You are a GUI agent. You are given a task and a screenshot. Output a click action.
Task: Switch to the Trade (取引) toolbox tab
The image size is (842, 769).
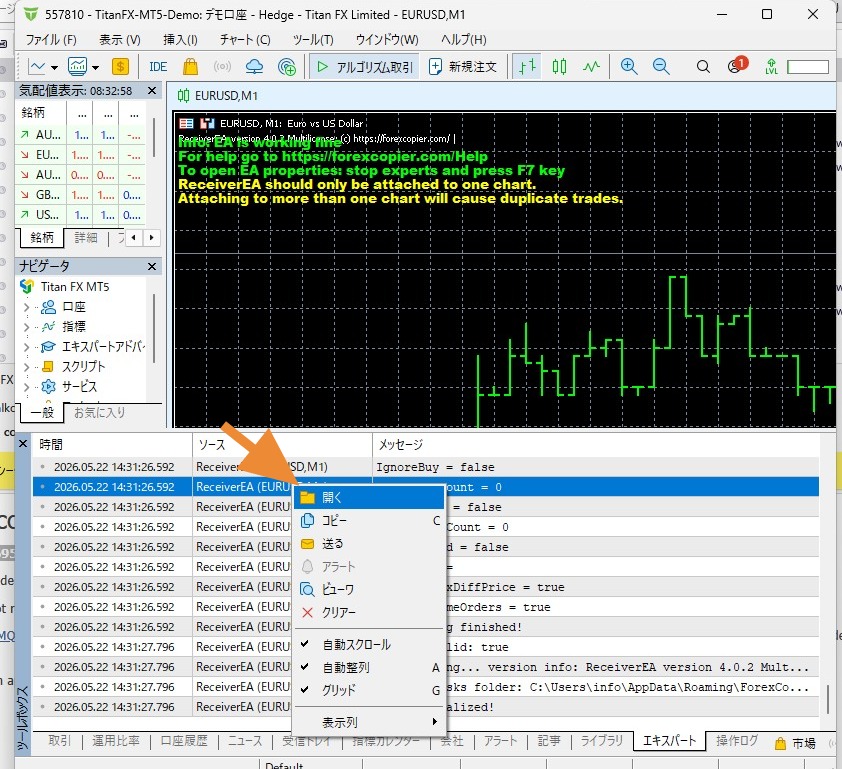tap(59, 741)
